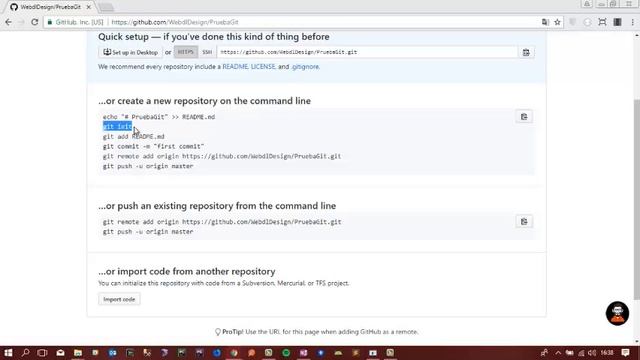Go back with the browser back arrow

9,22
